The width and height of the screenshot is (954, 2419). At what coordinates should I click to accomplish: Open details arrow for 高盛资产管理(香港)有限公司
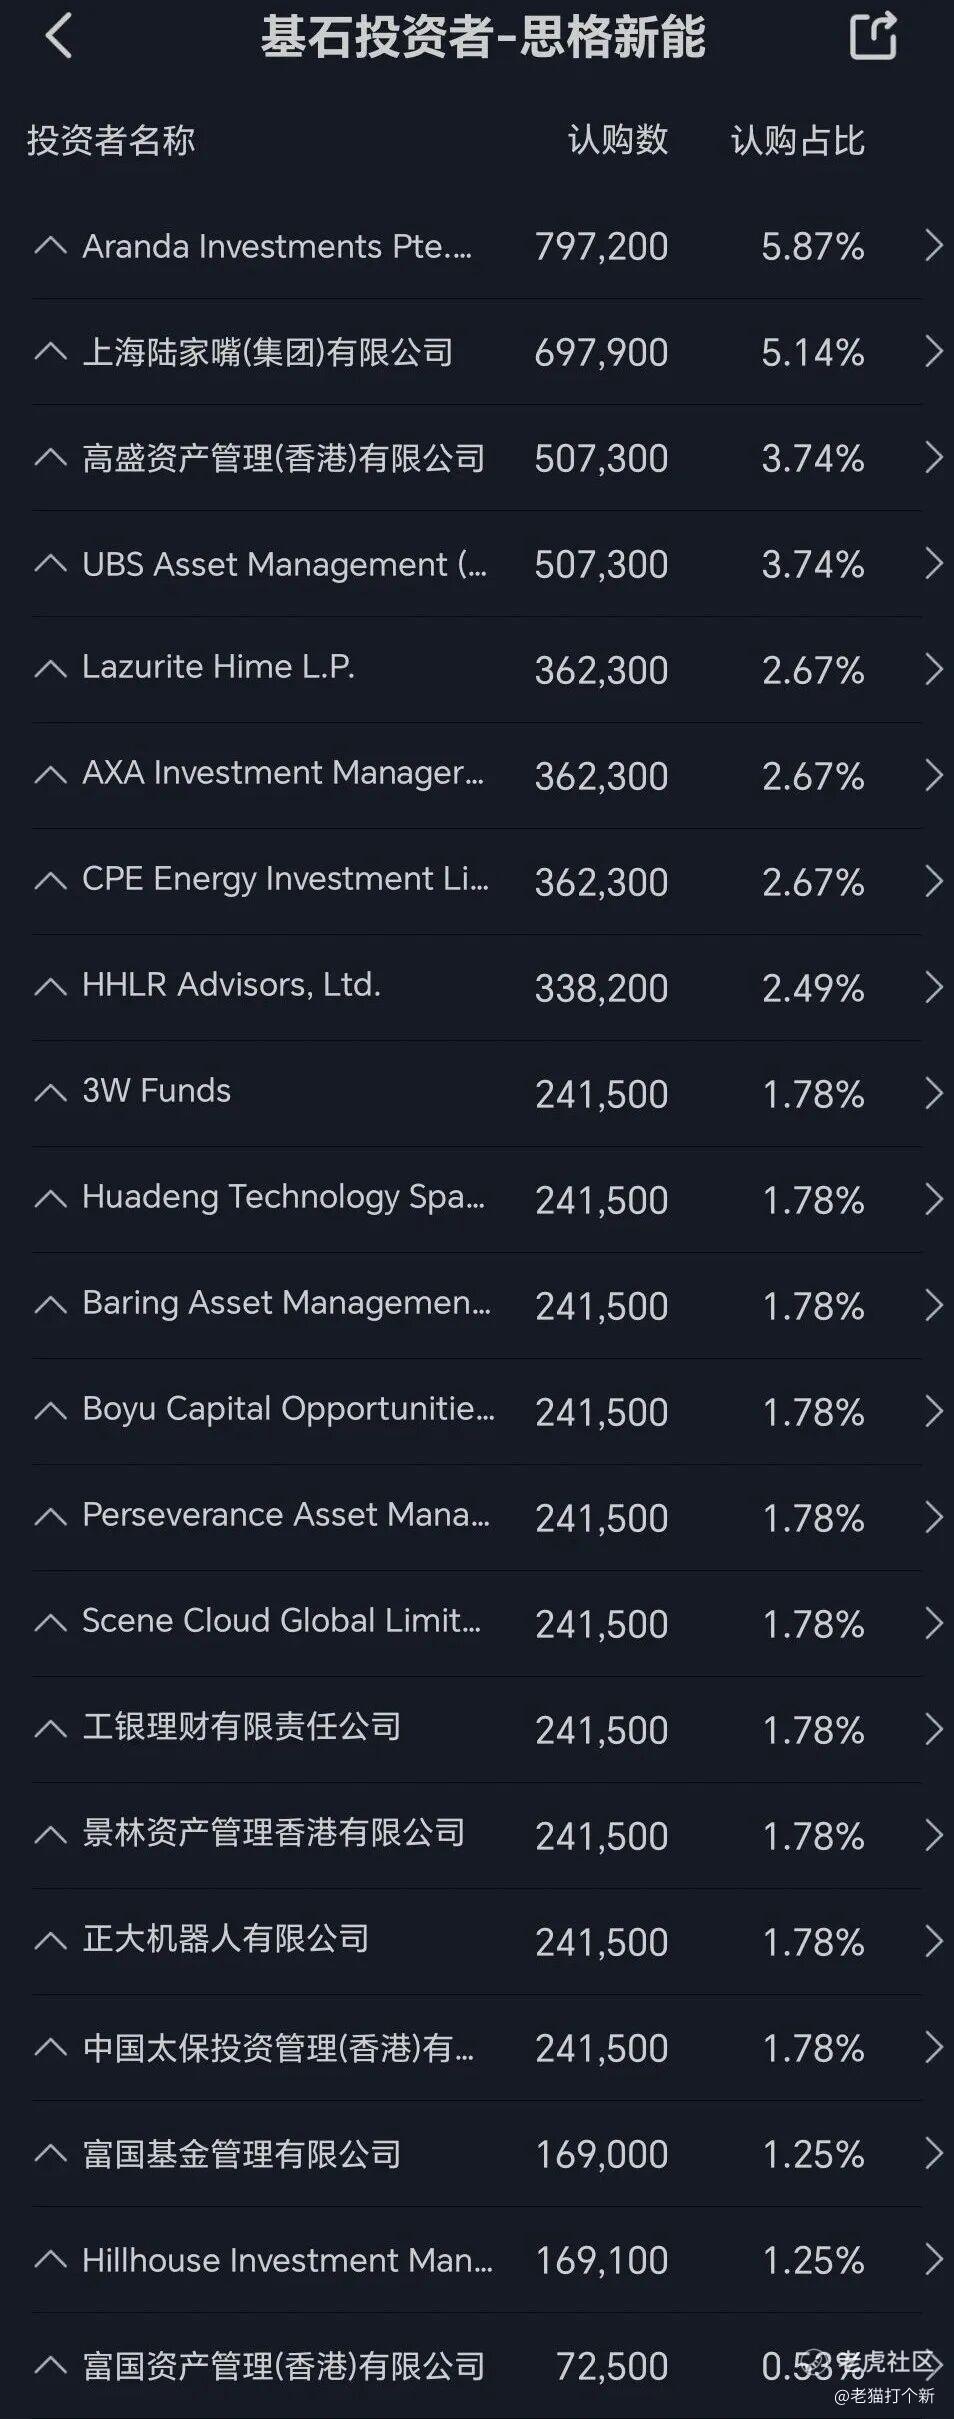pyautogui.click(x=933, y=458)
